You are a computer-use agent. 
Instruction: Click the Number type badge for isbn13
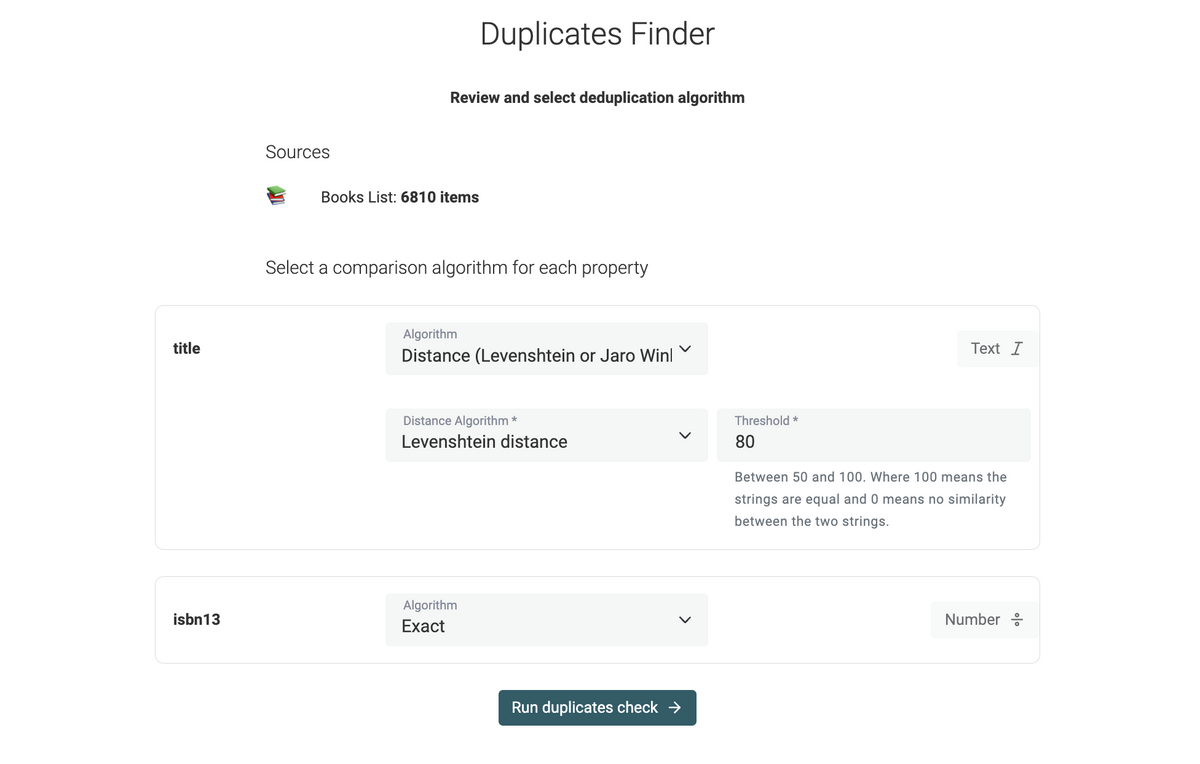(984, 620)
